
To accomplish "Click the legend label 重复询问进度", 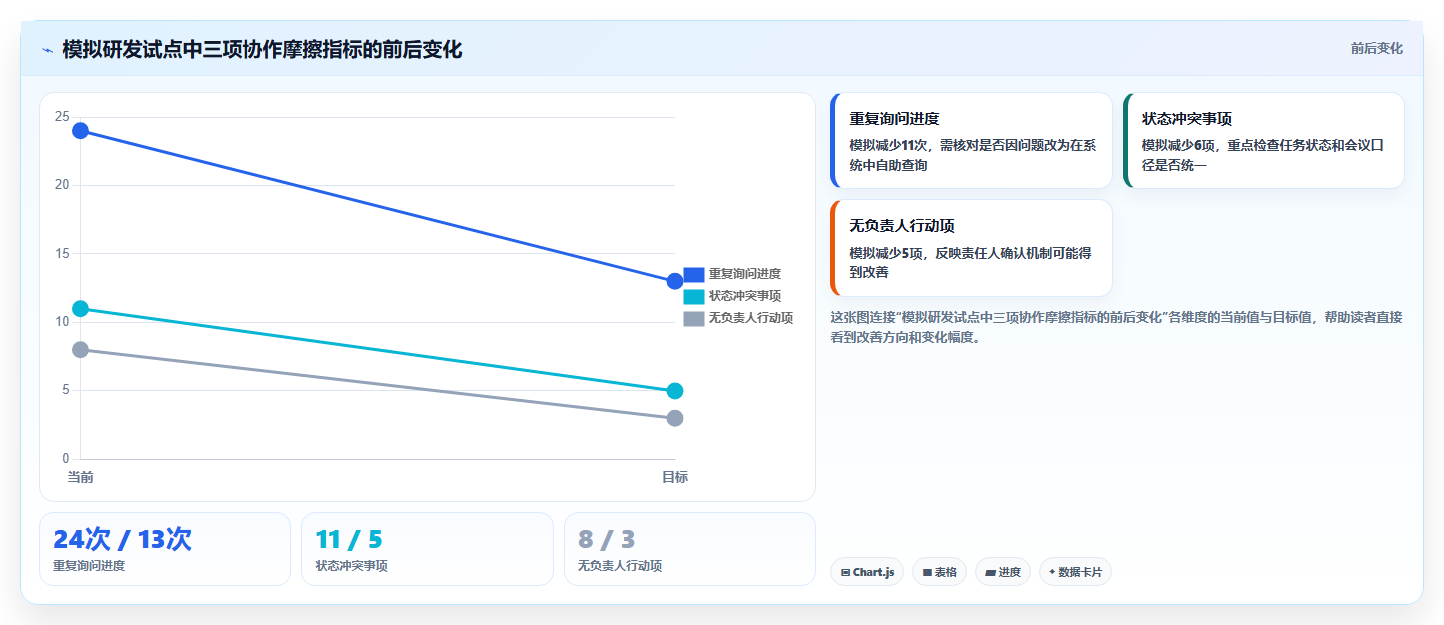I will pos(745,274).
